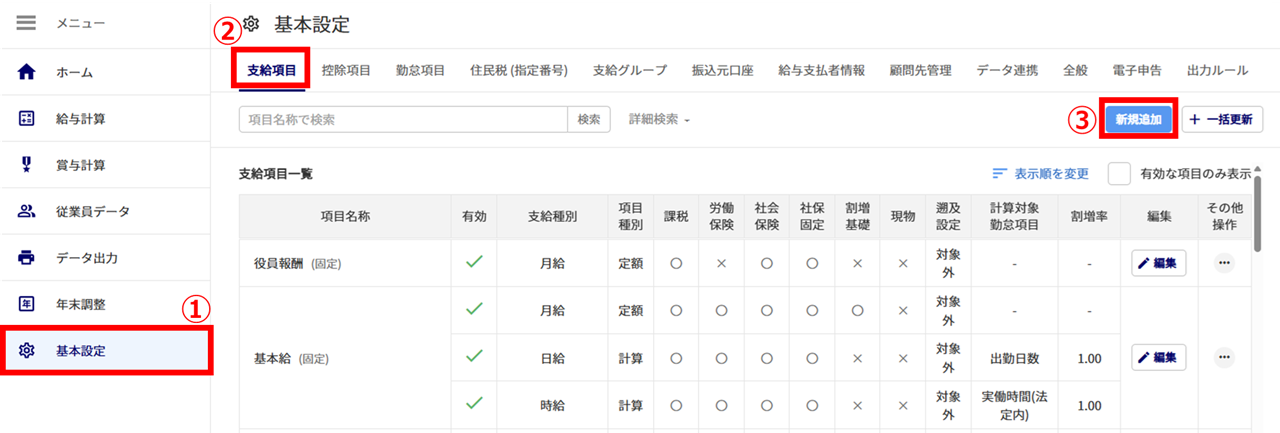This screenshot has height=433, width=1280.
Task: Open the Home icon in sidebar
Action: tap(27, 72)
